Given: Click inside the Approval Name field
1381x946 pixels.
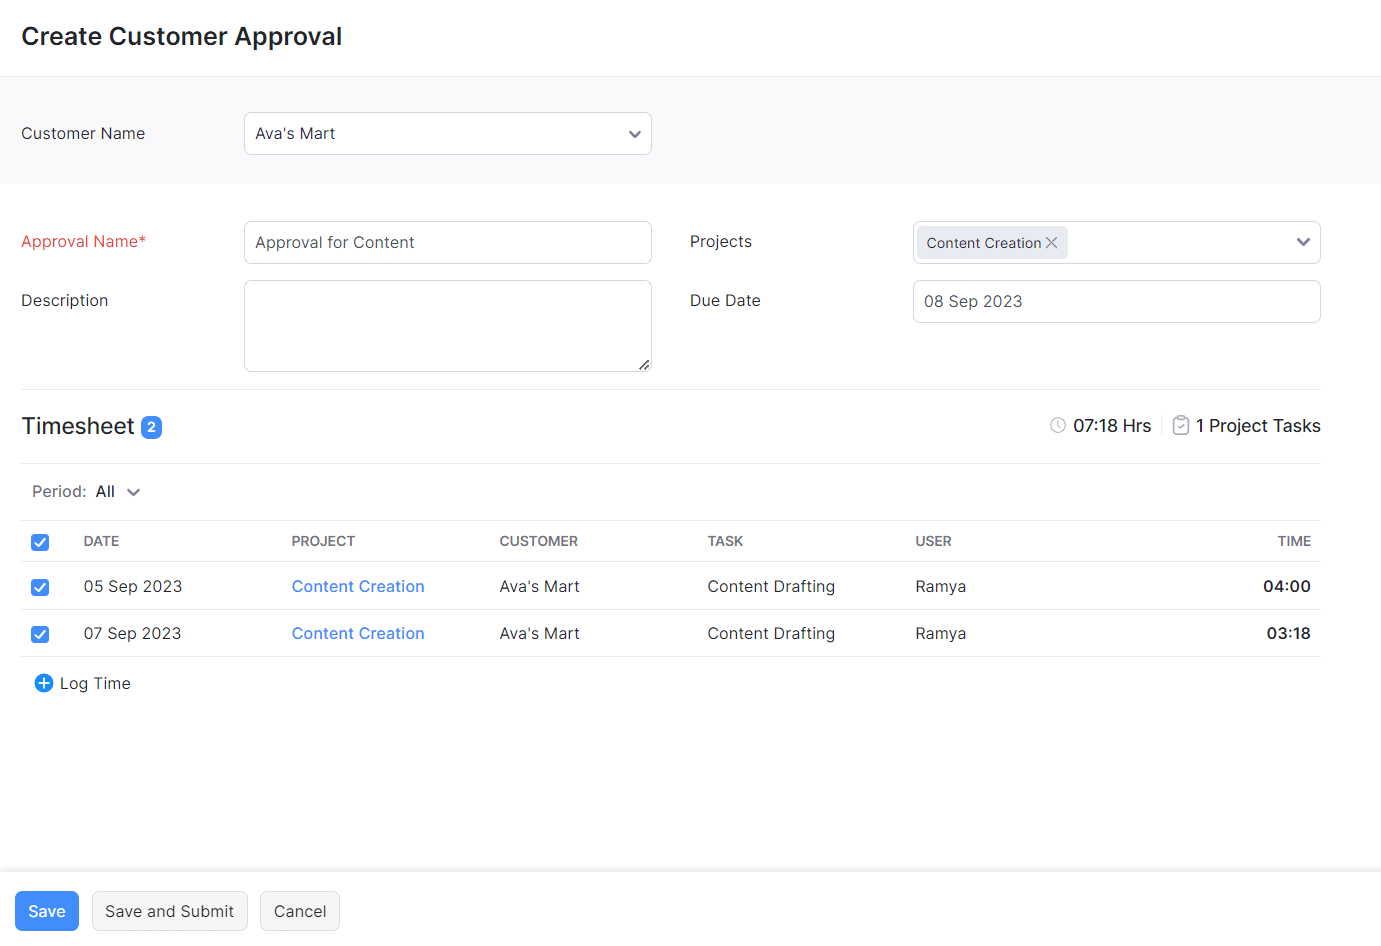Looking at the screenshot, I should point(447,242).
